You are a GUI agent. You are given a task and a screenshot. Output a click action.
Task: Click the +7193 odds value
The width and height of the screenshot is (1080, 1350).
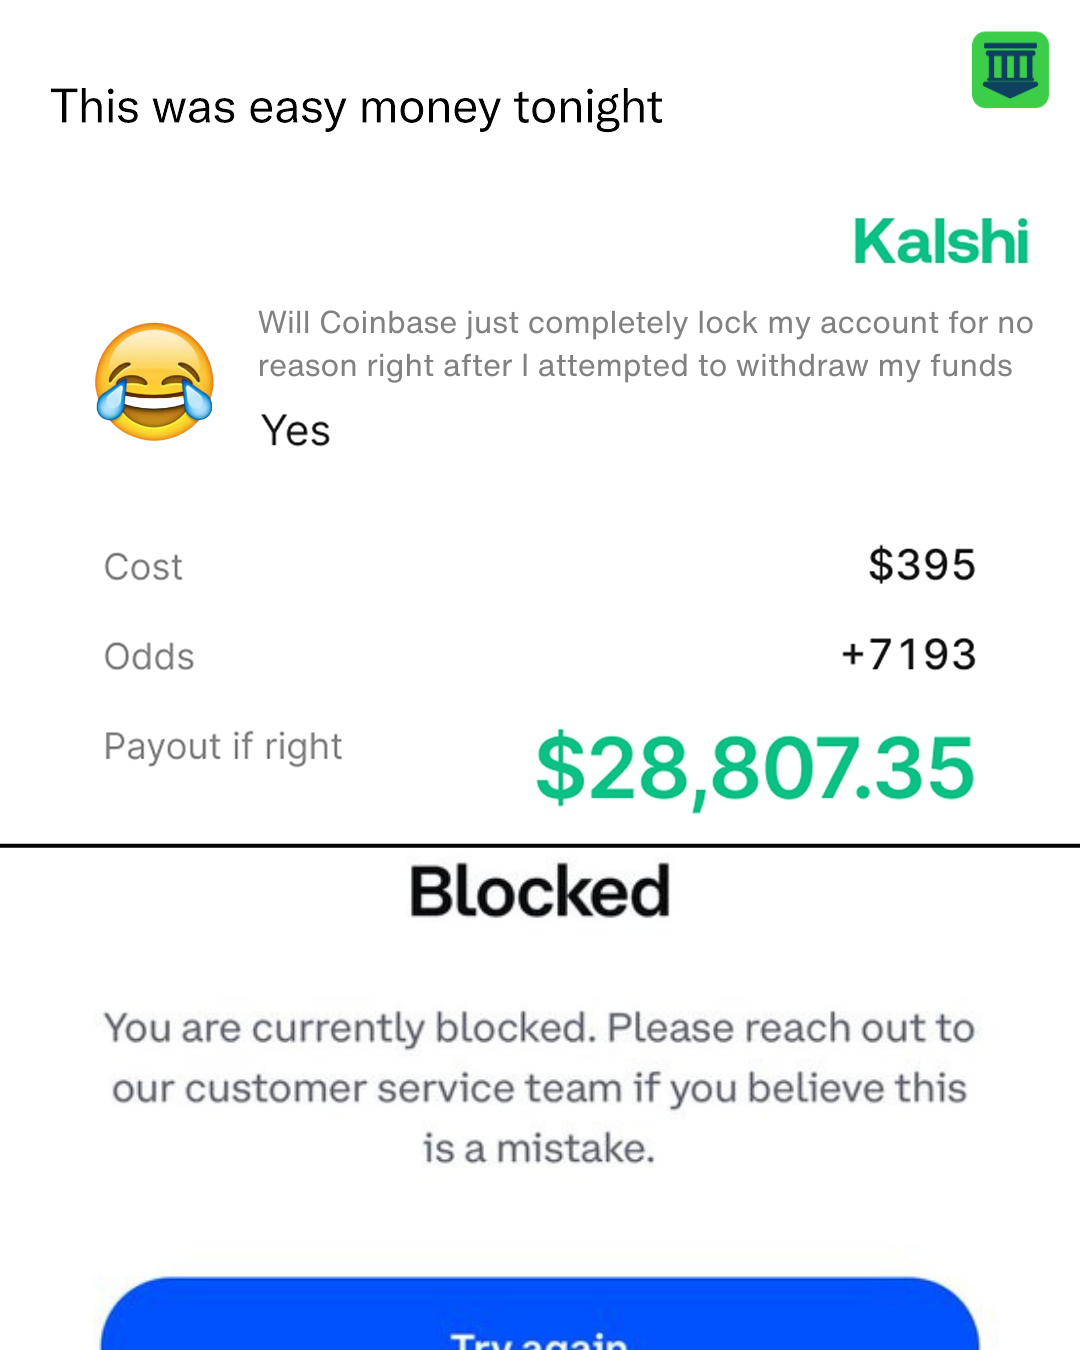click(908, 655)
